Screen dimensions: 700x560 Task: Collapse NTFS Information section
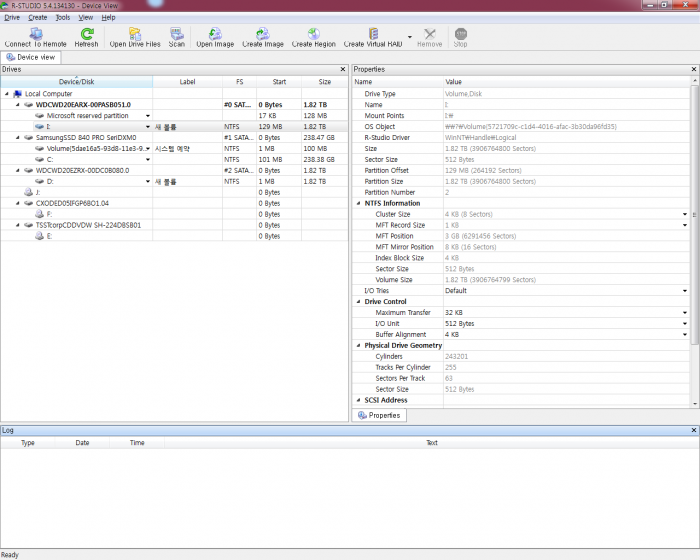[358, 203]
